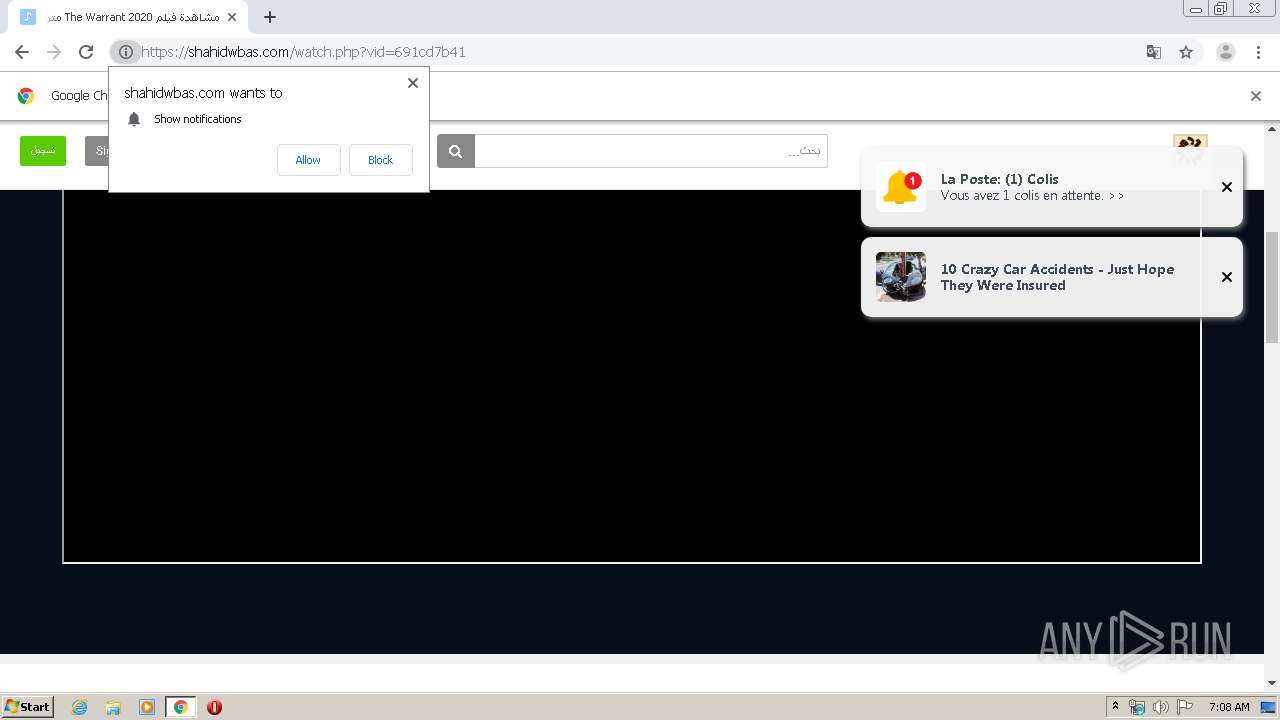Click the black video player area

(632, 375)
